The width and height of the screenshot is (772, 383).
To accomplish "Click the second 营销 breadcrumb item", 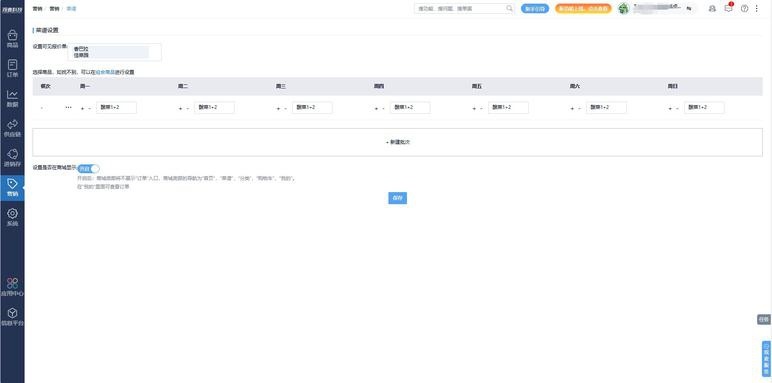I will coord(54,8).
